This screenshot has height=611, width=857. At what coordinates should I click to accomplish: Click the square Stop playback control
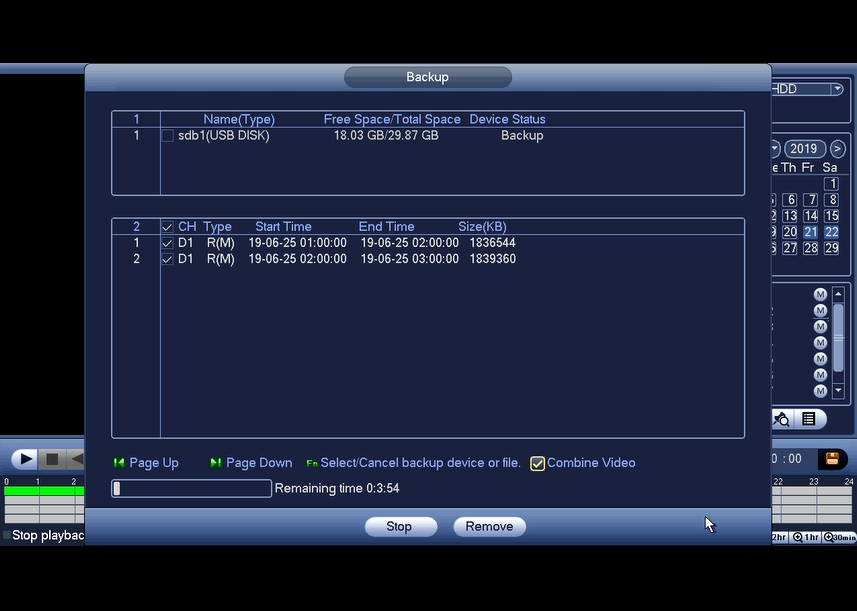52,459
